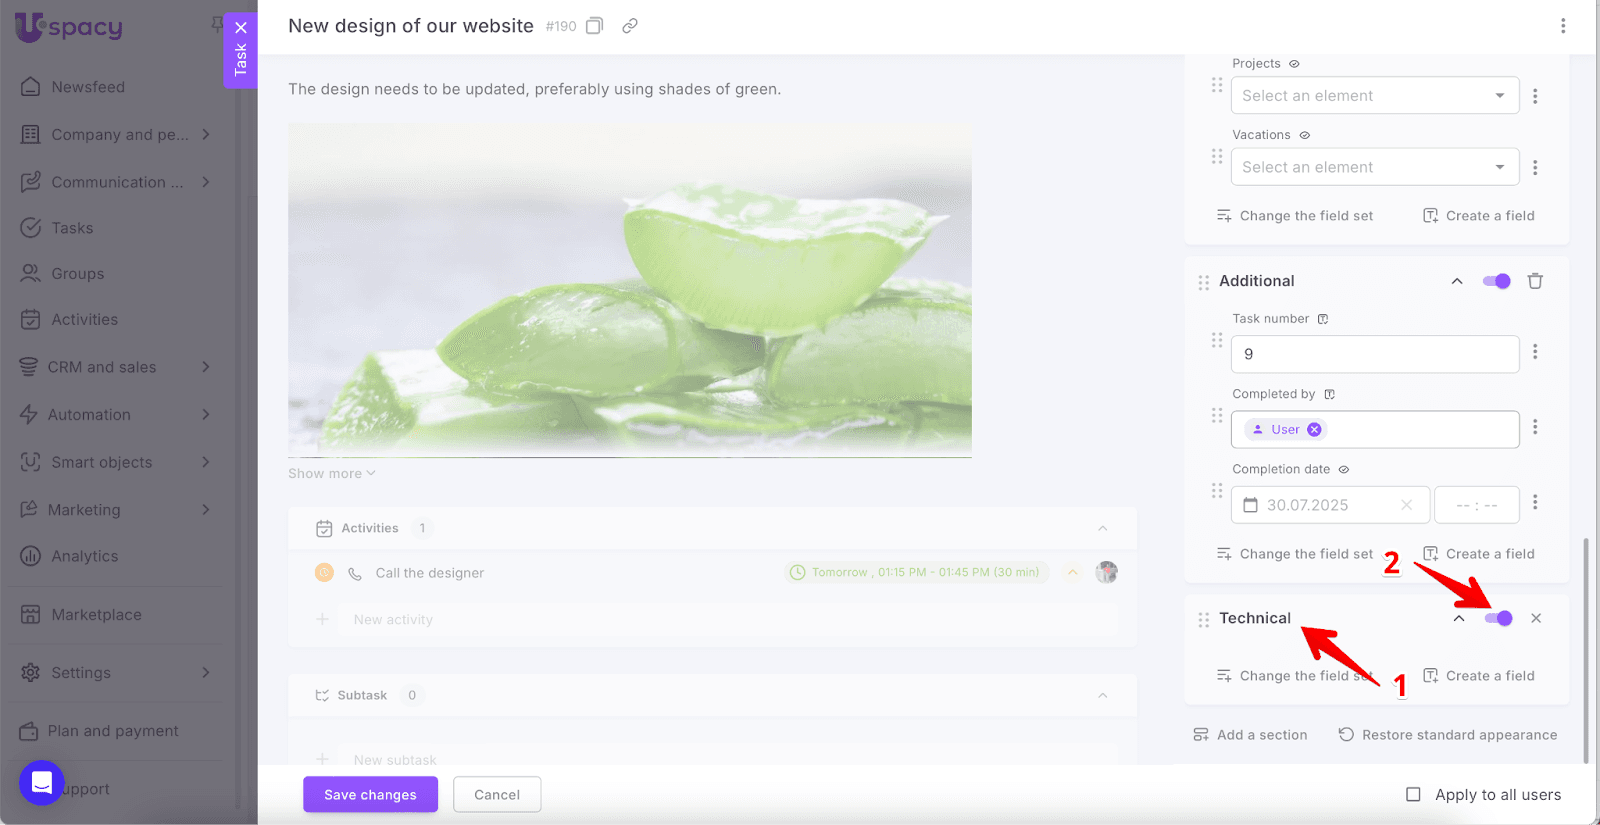Click the copy task number icon
The image size is (1600, 825).
pyautogui.click(x=594, y=26)
